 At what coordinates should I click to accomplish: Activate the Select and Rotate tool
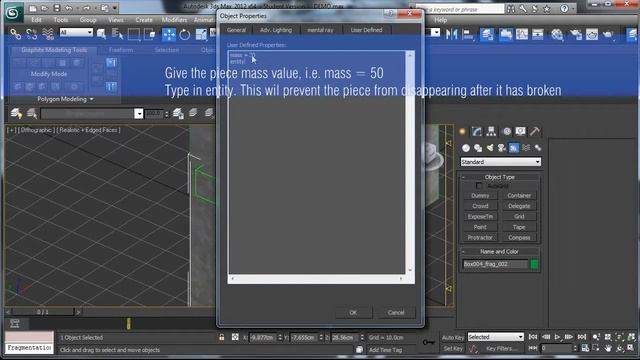coord(184,34)
